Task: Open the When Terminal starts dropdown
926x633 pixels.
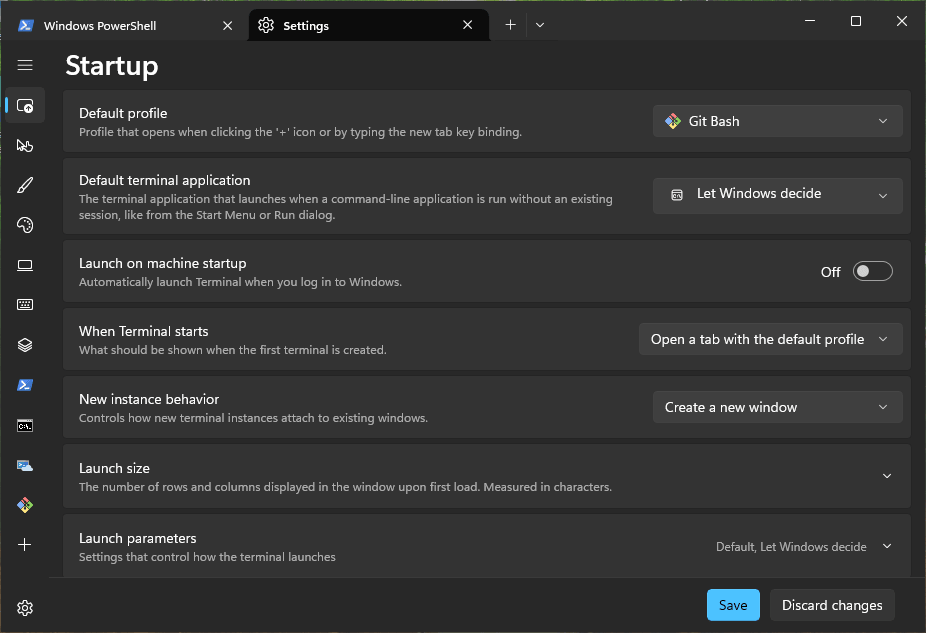Action: (770, 339)
